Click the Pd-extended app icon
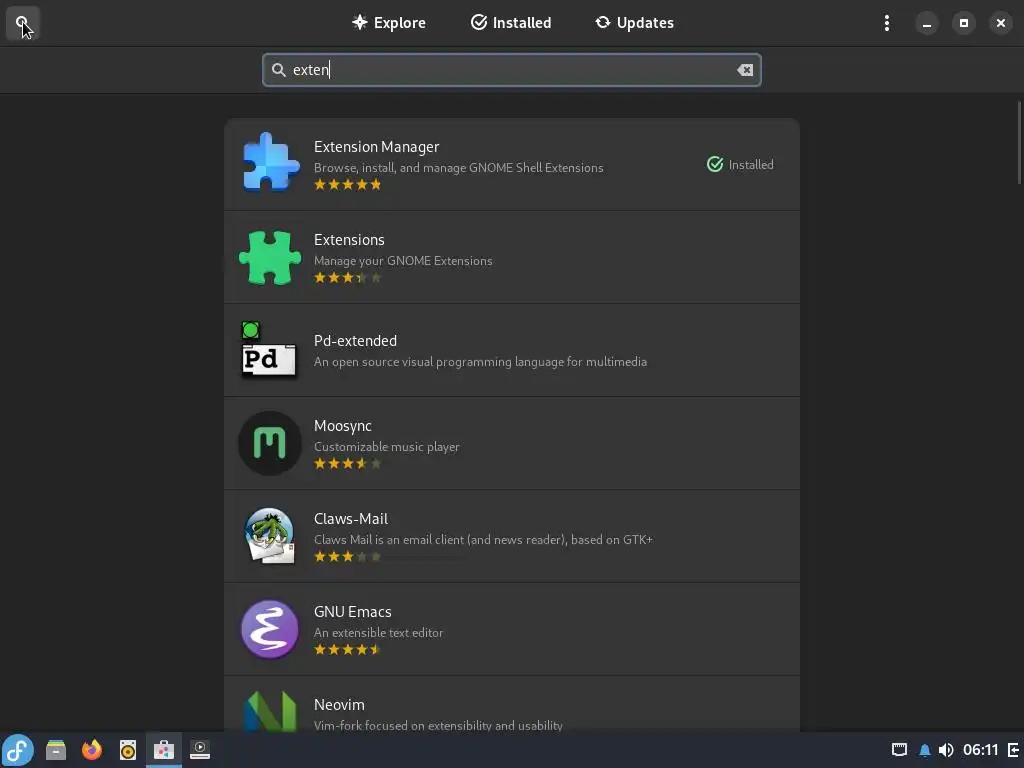This screenshot has width=1024, height=768. pos(268,350)
